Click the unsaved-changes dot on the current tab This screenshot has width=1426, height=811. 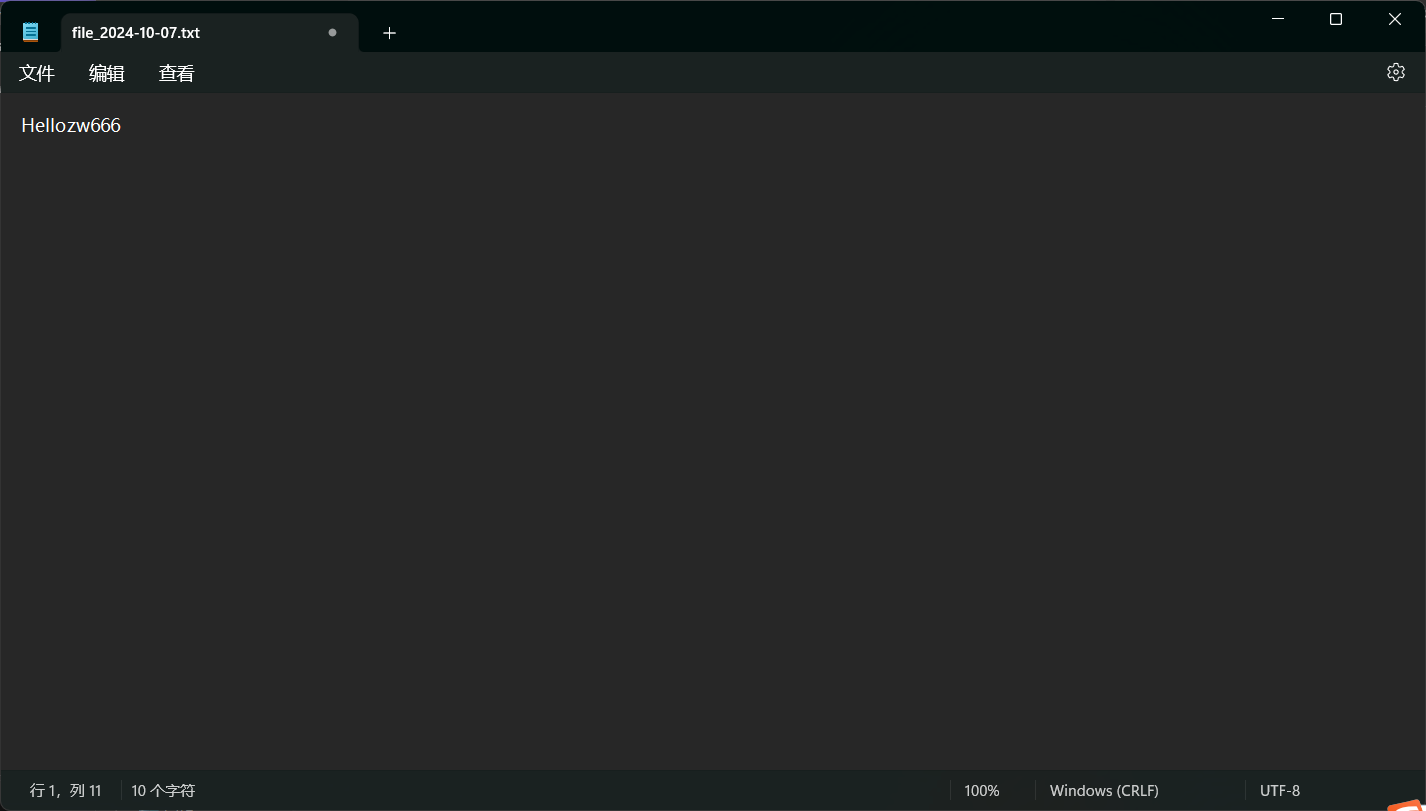point(331,32)
